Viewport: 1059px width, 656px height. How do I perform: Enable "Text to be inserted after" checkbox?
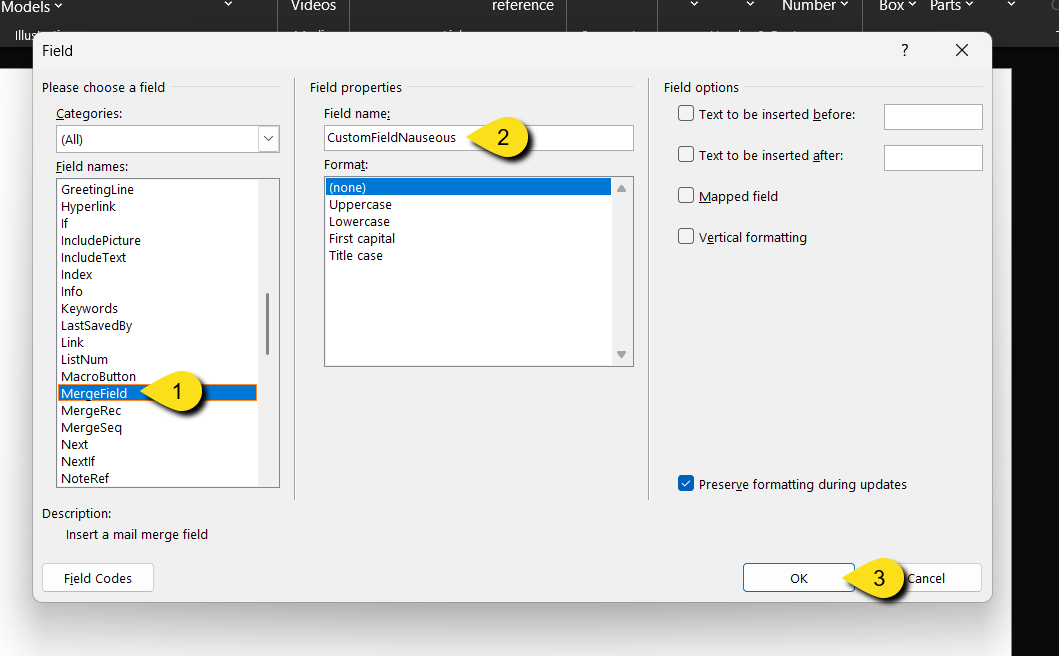[686, 155]
